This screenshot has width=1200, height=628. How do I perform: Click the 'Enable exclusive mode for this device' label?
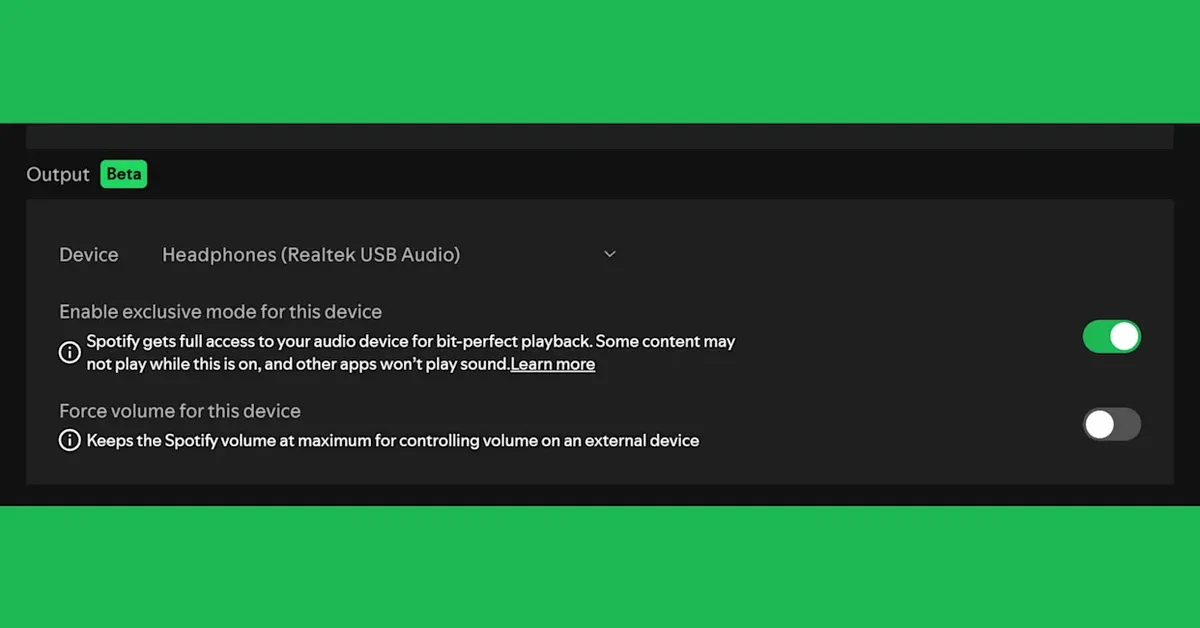click(220, 312)
